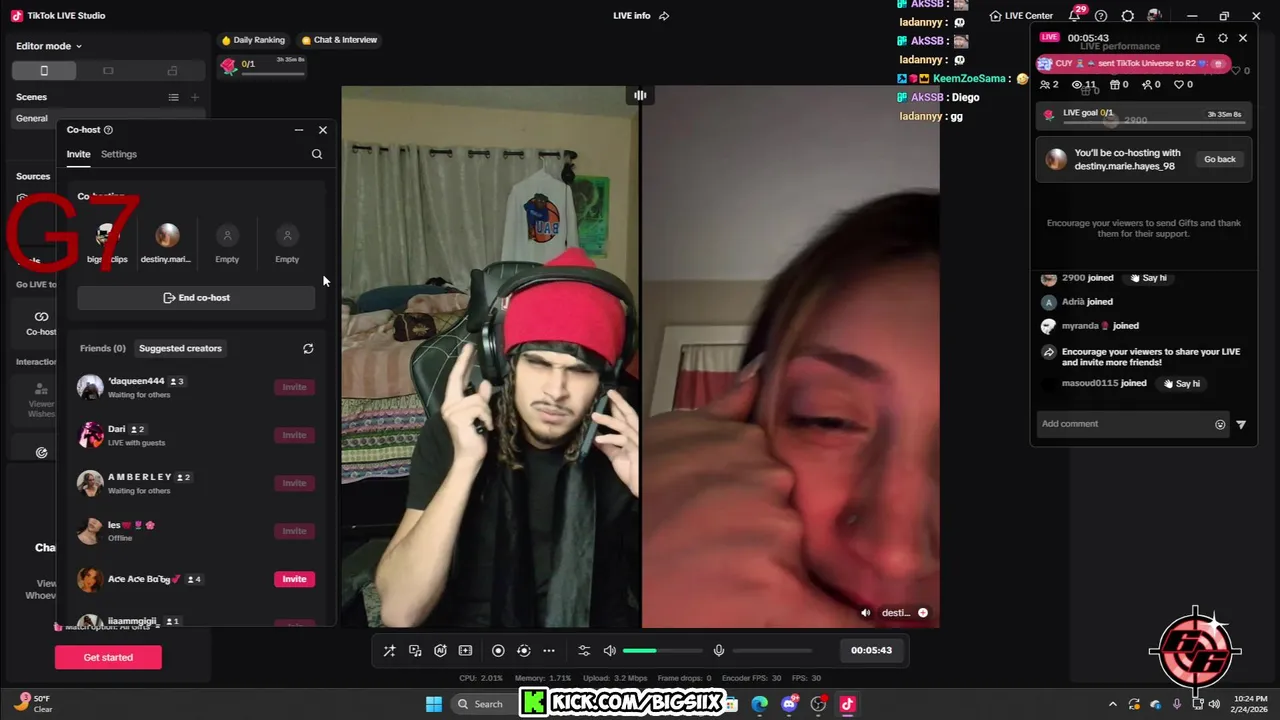Add a new scene with plus icon

coord(195,97)
